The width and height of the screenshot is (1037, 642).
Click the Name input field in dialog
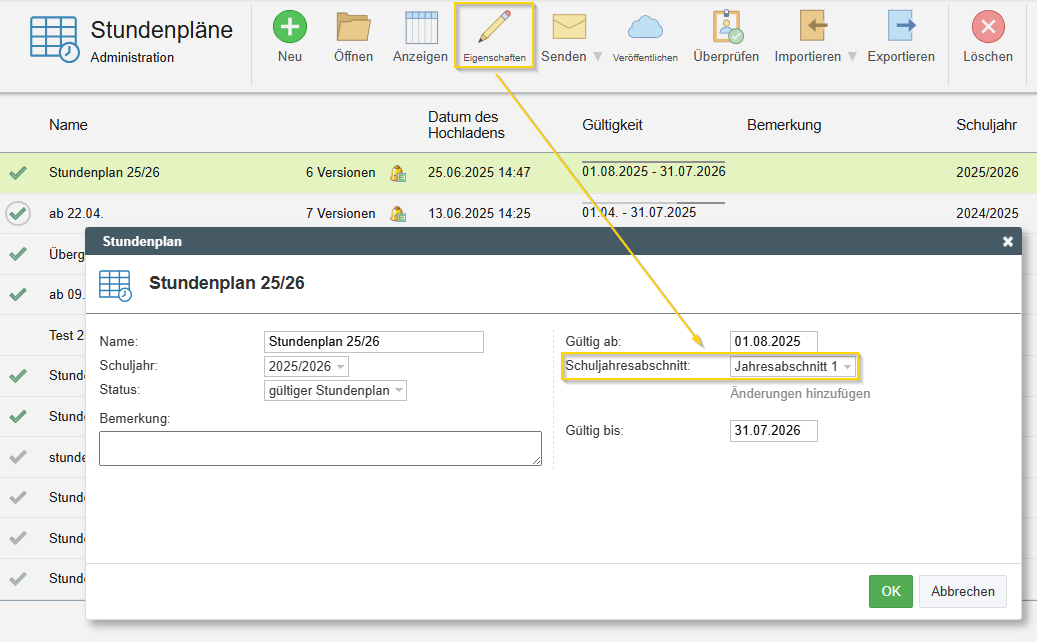point(374,342)
